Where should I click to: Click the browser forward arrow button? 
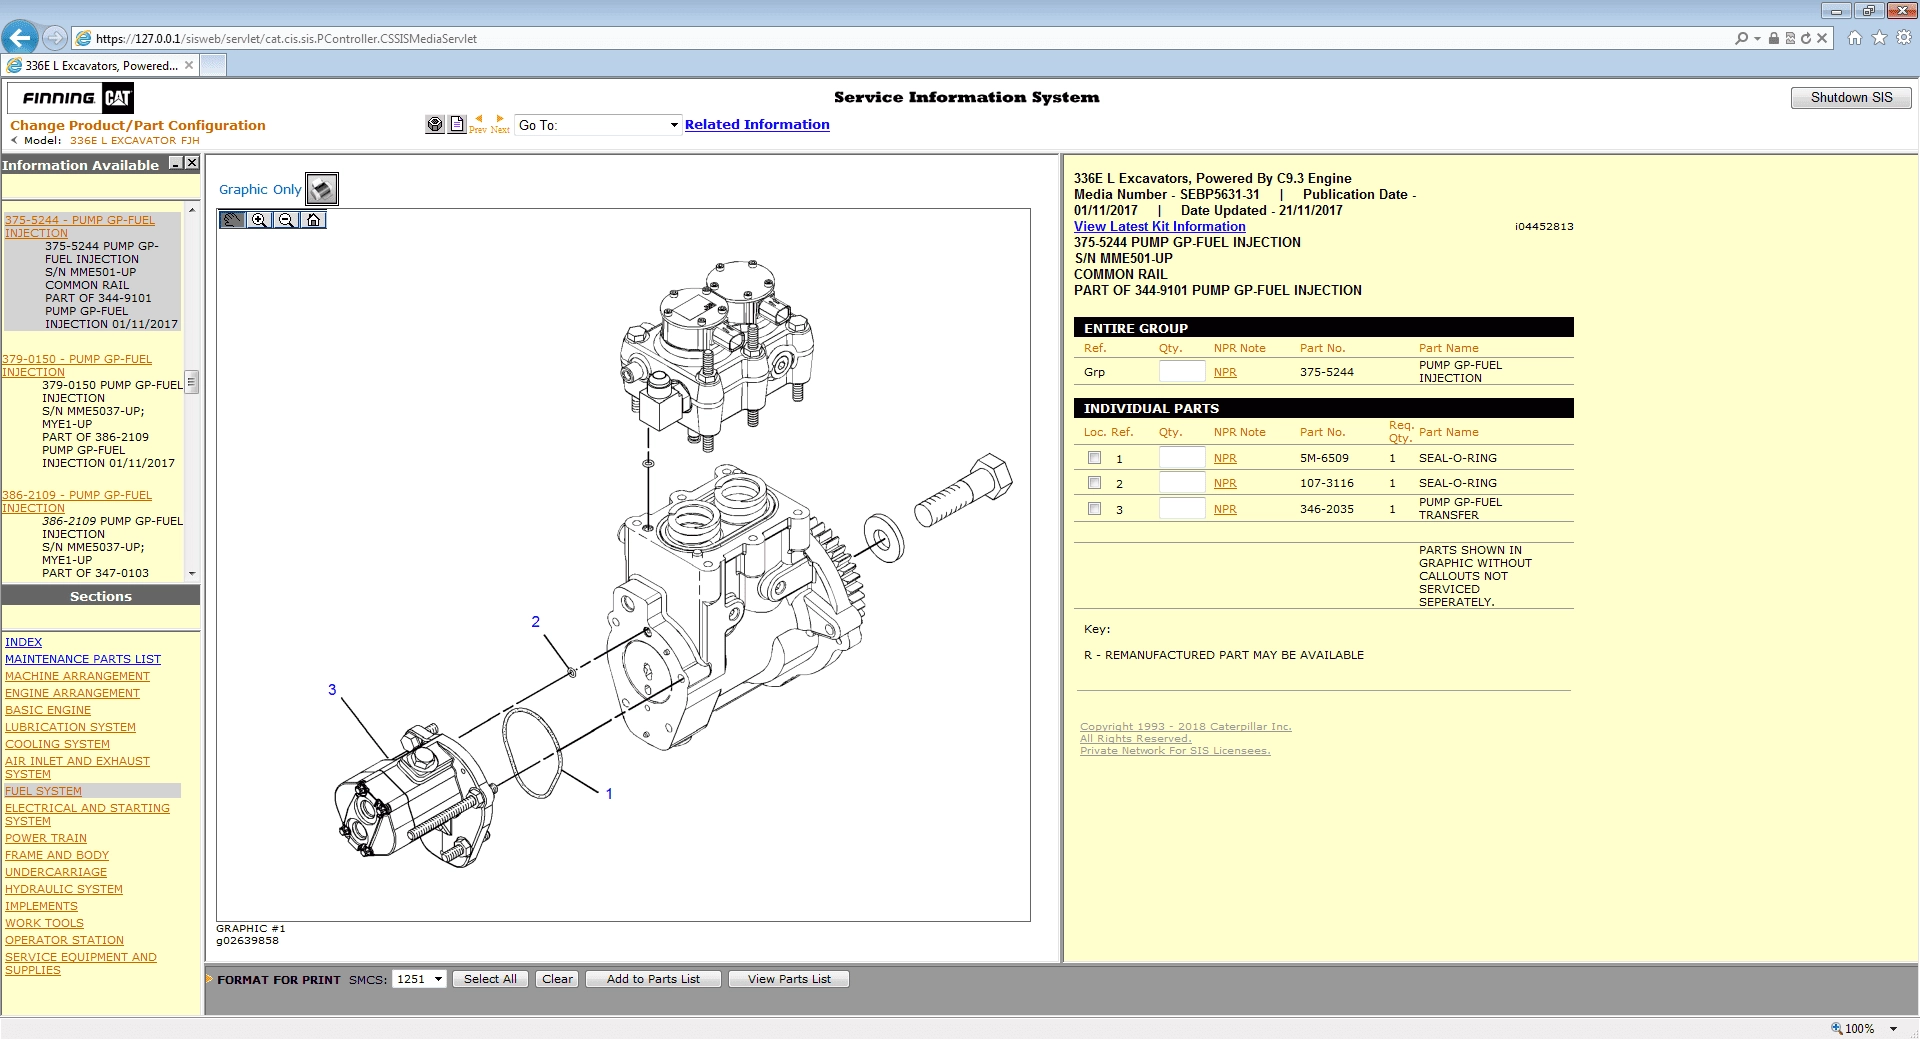click(x=55, y=38)
